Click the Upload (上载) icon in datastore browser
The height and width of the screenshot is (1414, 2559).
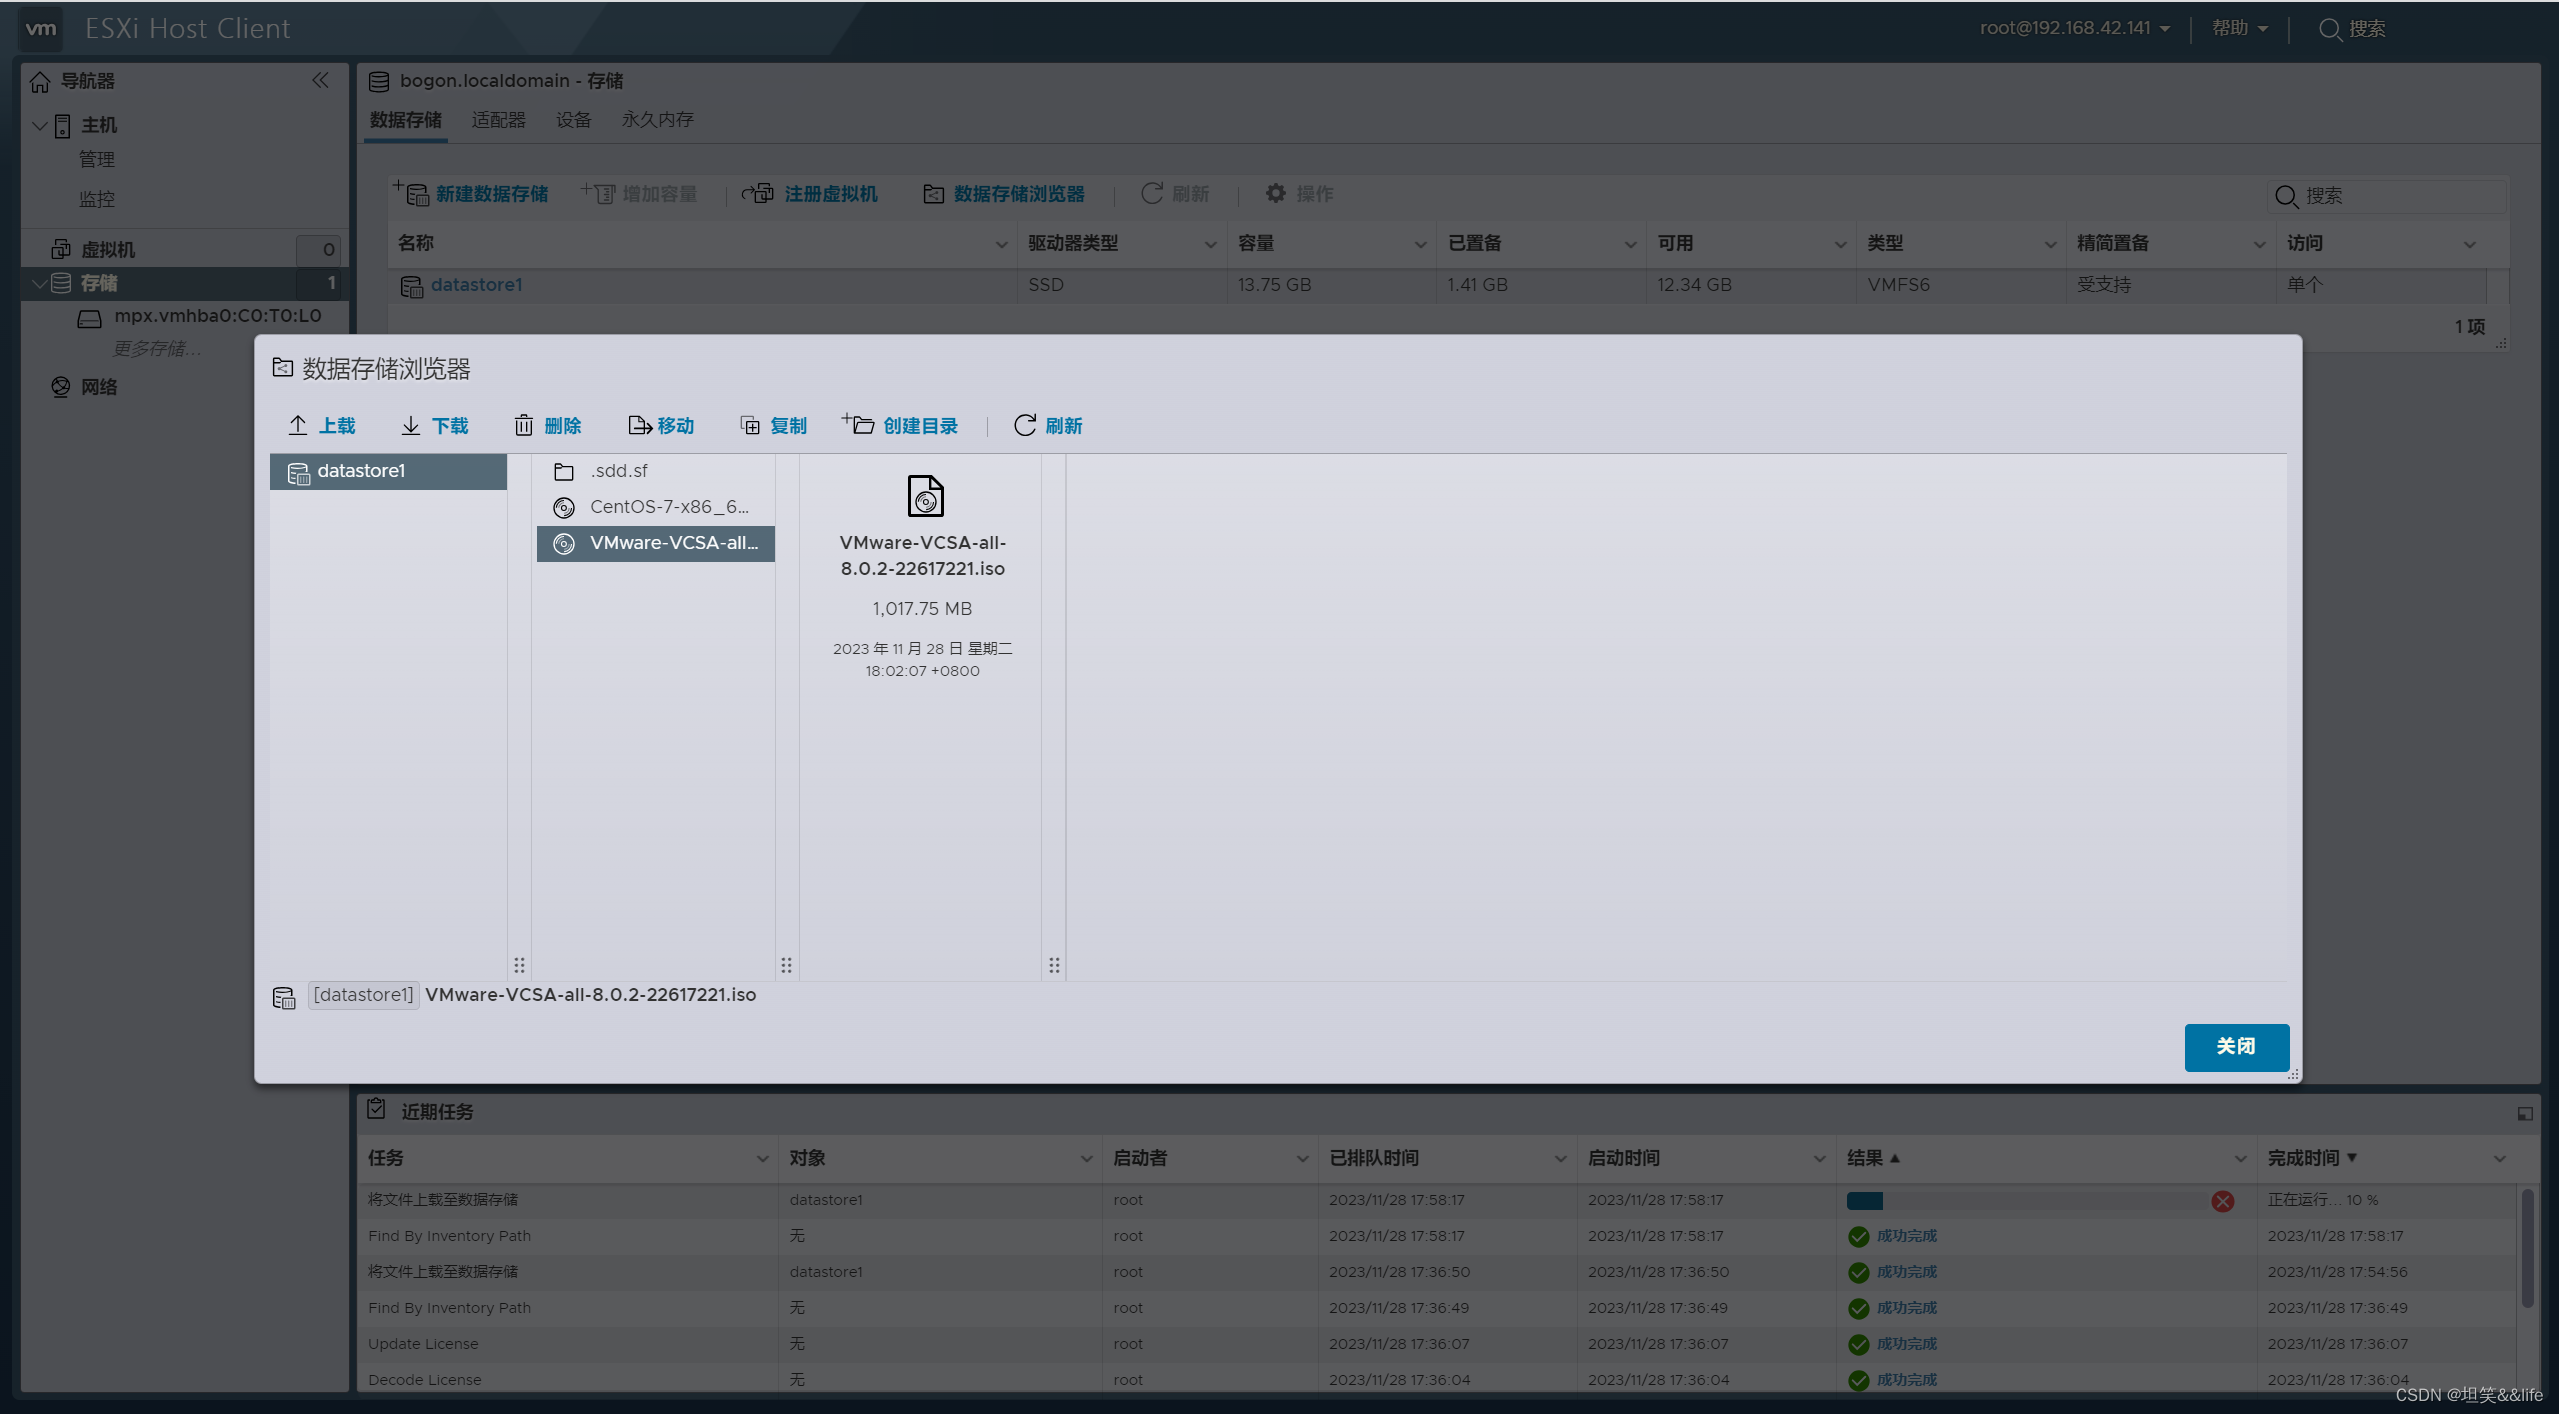coord(298,426)
